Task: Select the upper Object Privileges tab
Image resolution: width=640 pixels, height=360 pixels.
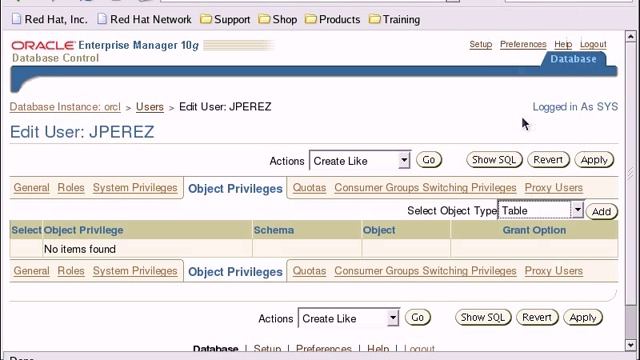Action: point(235,189)
